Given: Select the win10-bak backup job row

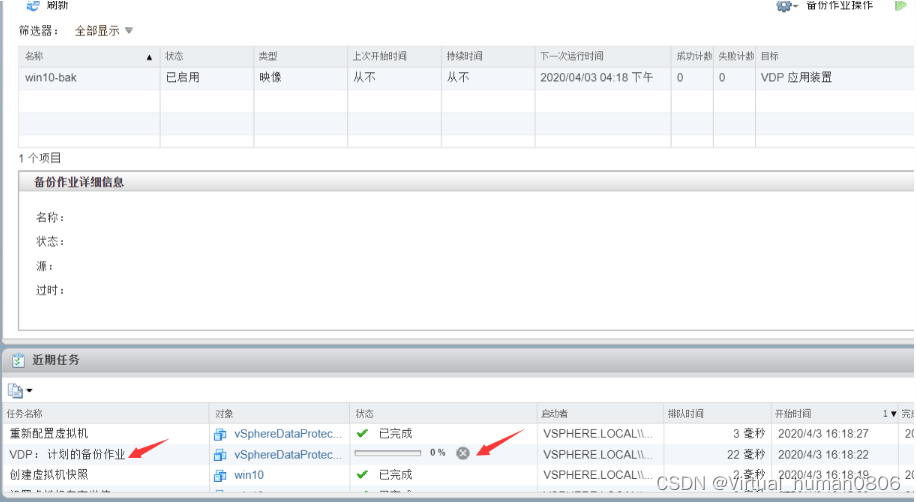Looking at the screenshot, I should tap(466, 78).
